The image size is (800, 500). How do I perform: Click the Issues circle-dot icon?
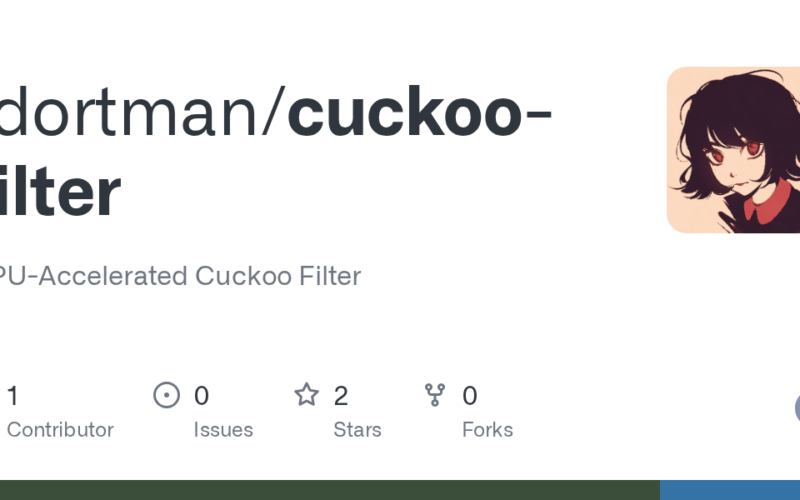click(166, 395)
